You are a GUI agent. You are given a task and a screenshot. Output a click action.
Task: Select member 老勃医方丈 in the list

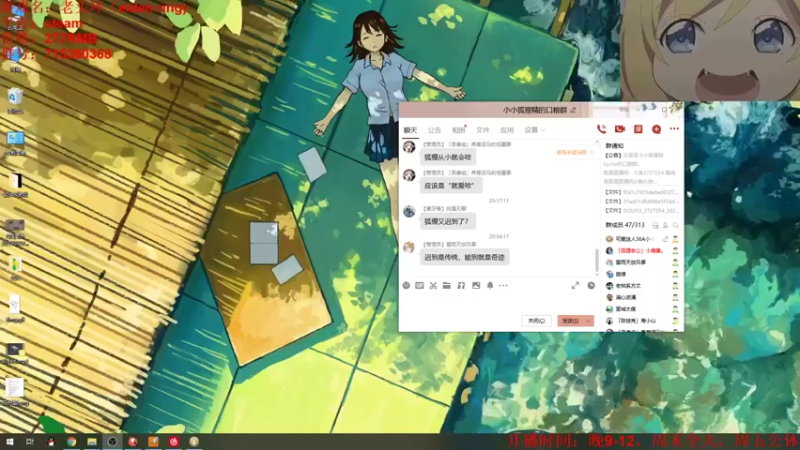click(628, 286)
